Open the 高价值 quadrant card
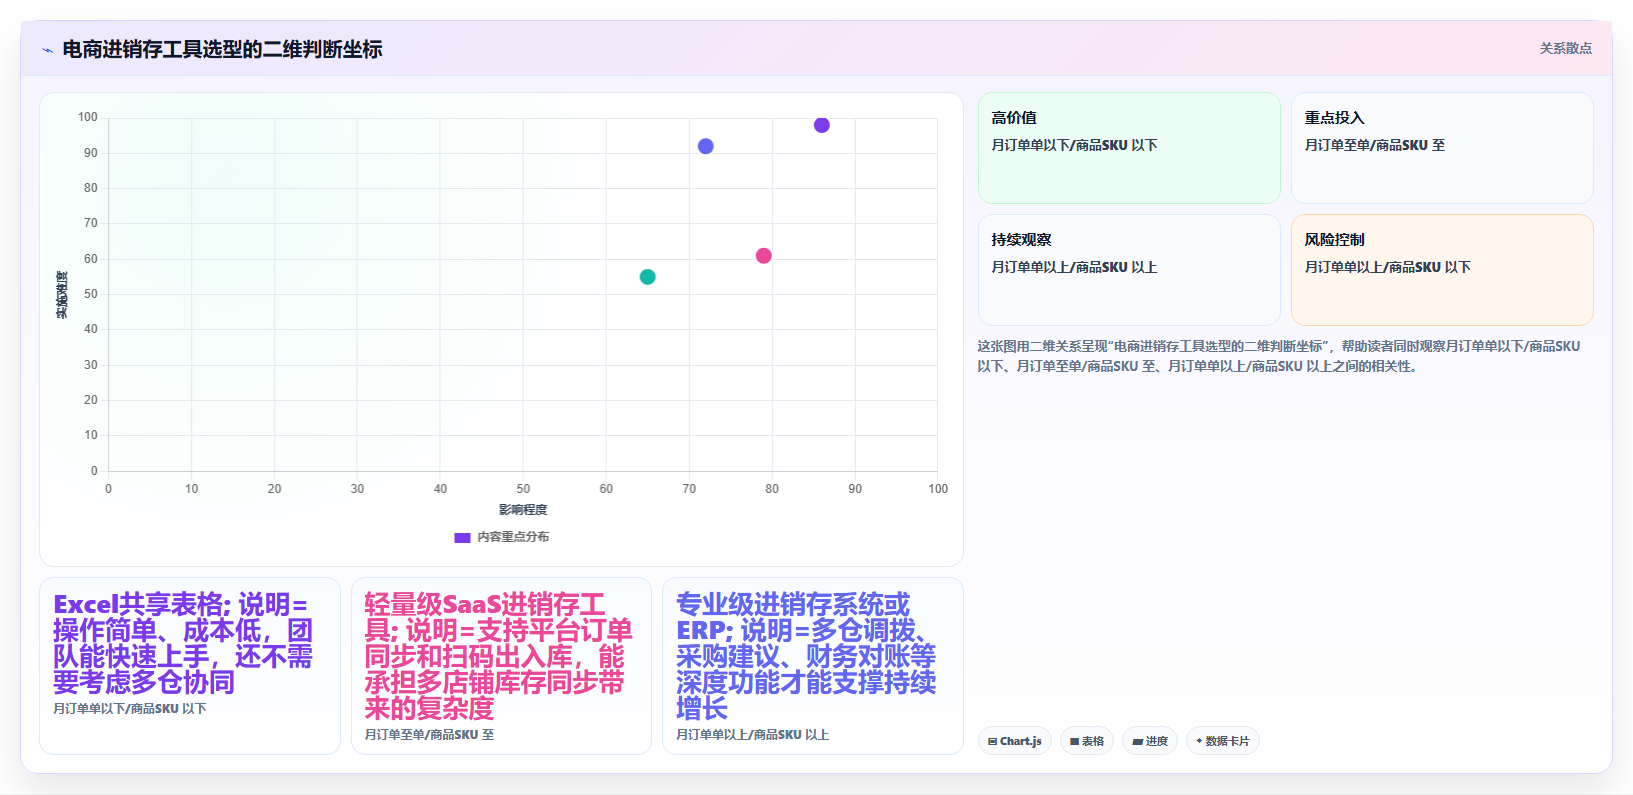This screenshot has height=795, width=1633. tap(1129, 148)
